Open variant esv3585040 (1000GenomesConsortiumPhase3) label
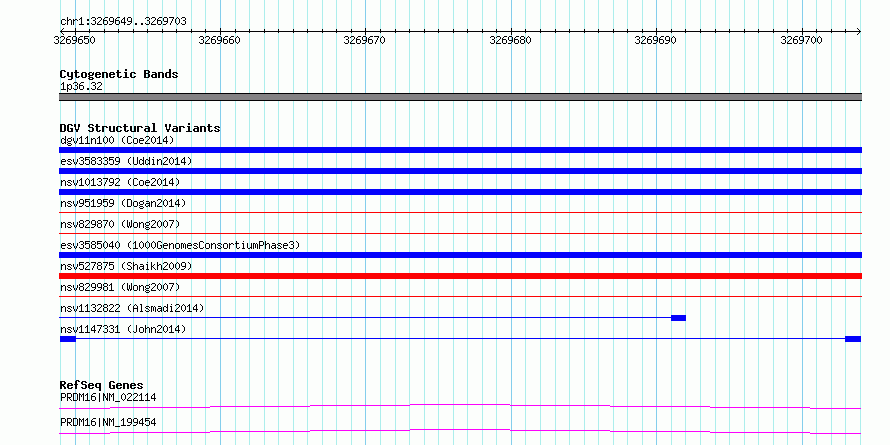Image resolution: width=890 pixels, height=445 pixels. (x=180, y=245)
